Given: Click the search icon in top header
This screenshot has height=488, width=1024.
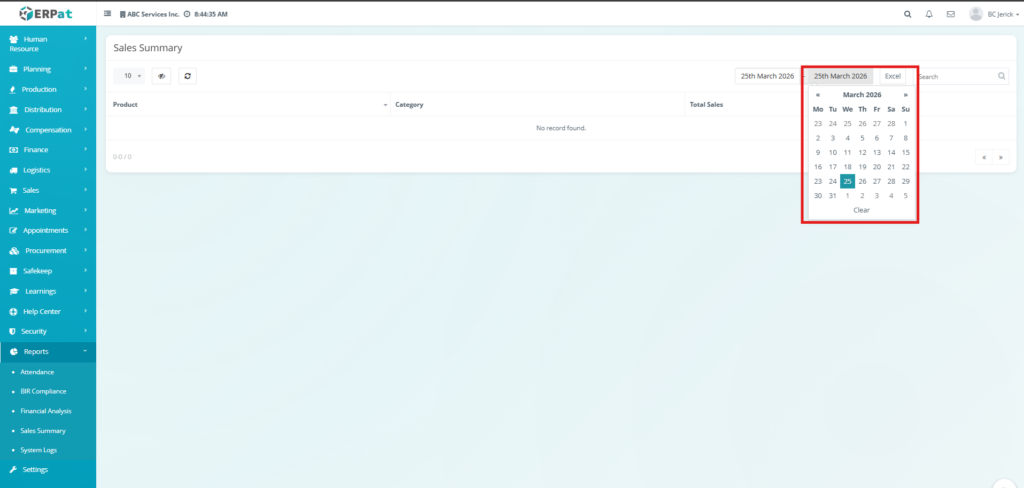Looking at the screenshot, I should click(907, 14).
